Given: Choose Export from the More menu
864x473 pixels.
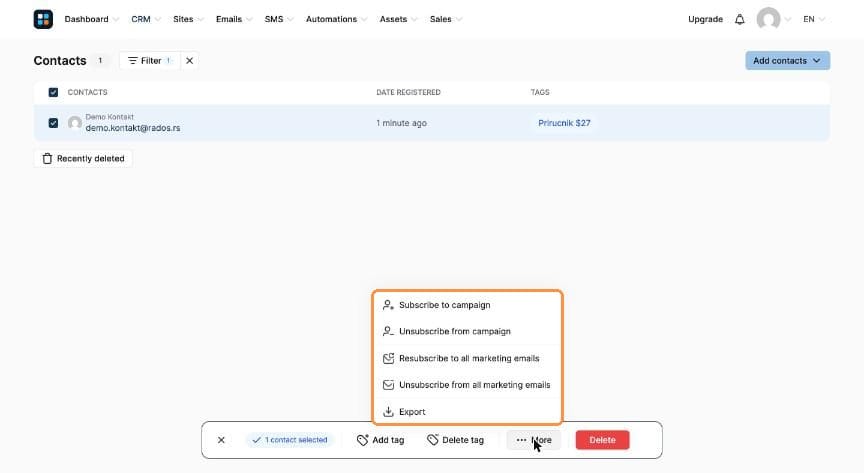Looking at the screenshot, I should (467, 412).
